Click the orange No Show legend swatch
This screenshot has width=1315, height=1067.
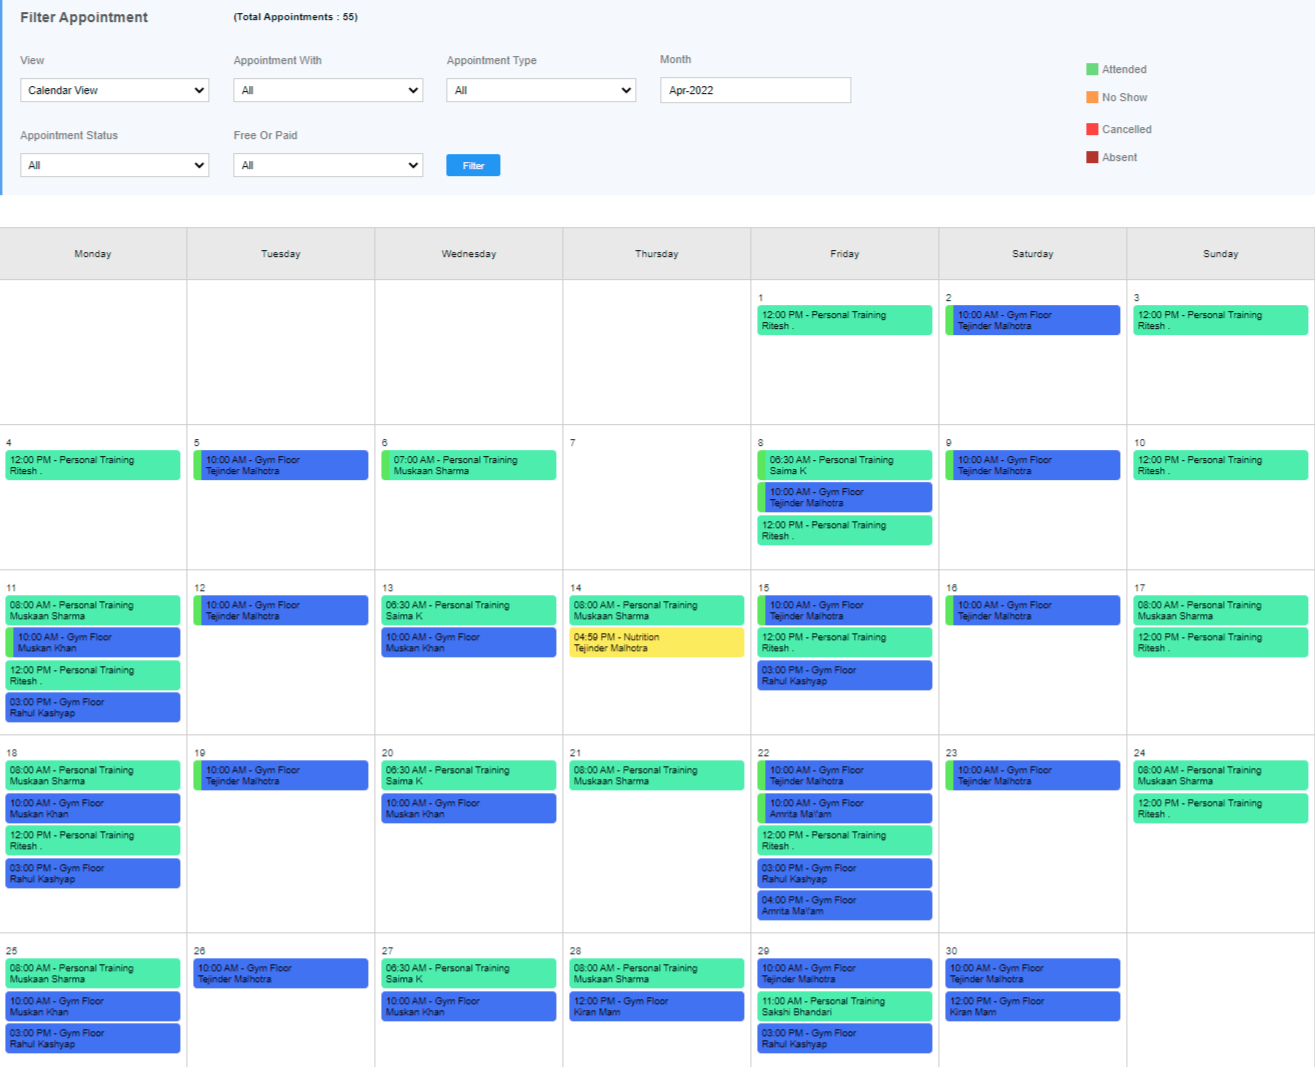(1092, 97)
